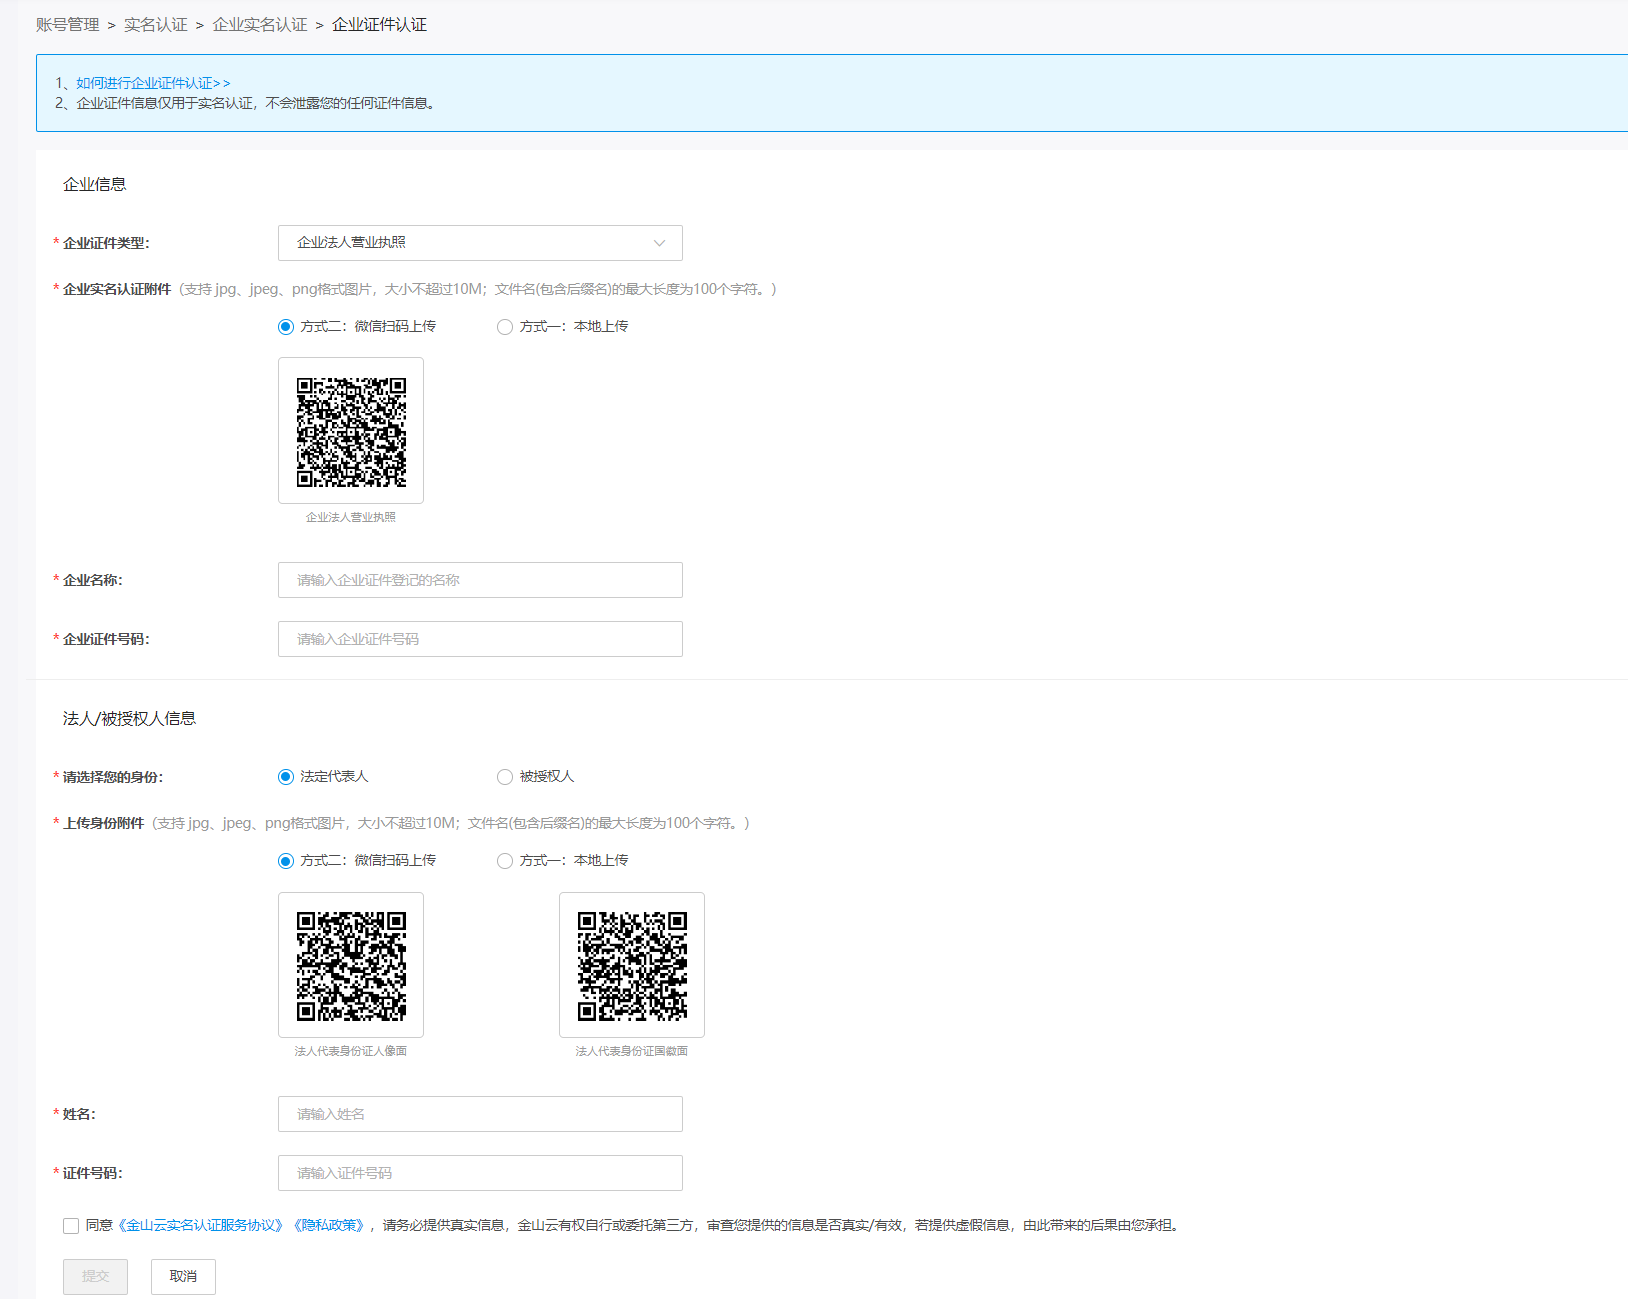Screen dimensions: 1628x1299
Task: Go to 账号管理 breadcrumb
Action: [68, 25]
